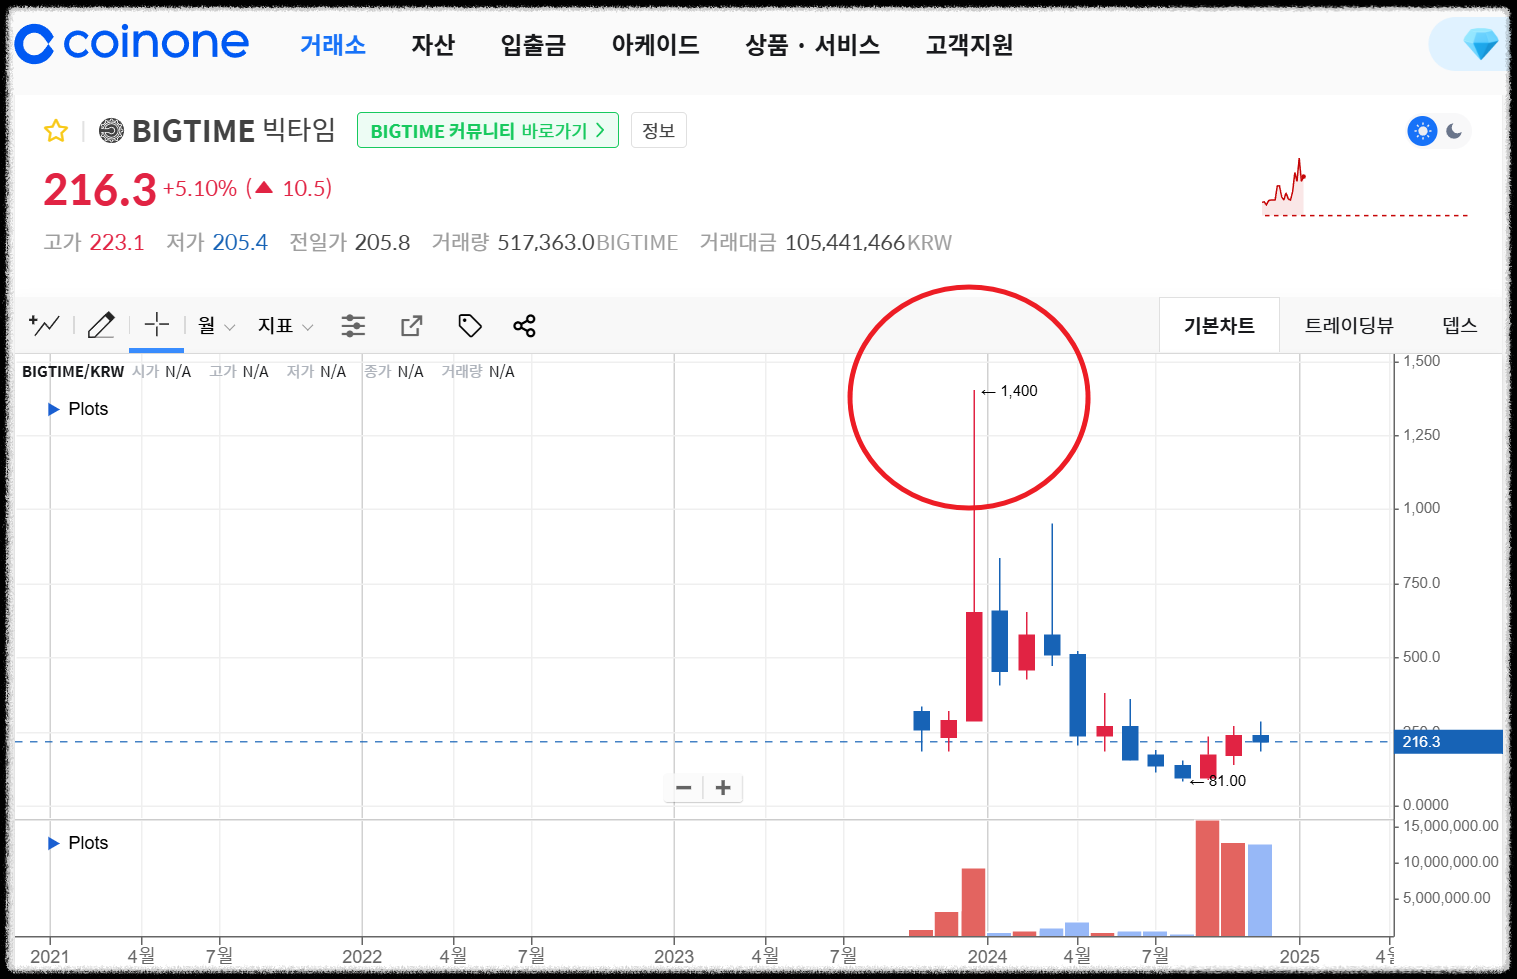Open the 거래소 menu
Image resolution: width=1517 pixels, height=979 pixels.
[333, 45]
